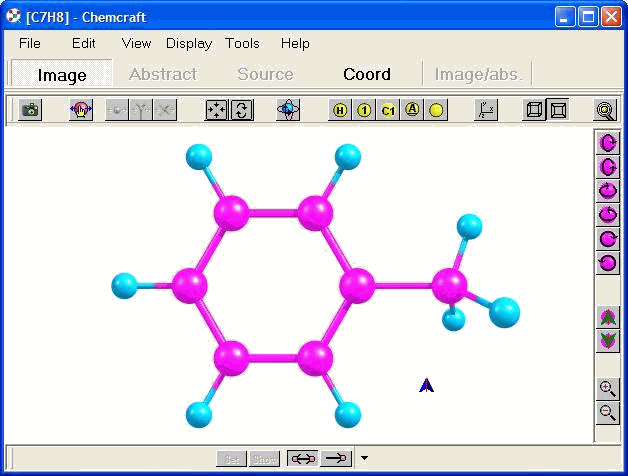This screenshot has height=476, width=628.
Task: Click the single-arrow button in bottom toolbar
Action: [x=336, y=458]
